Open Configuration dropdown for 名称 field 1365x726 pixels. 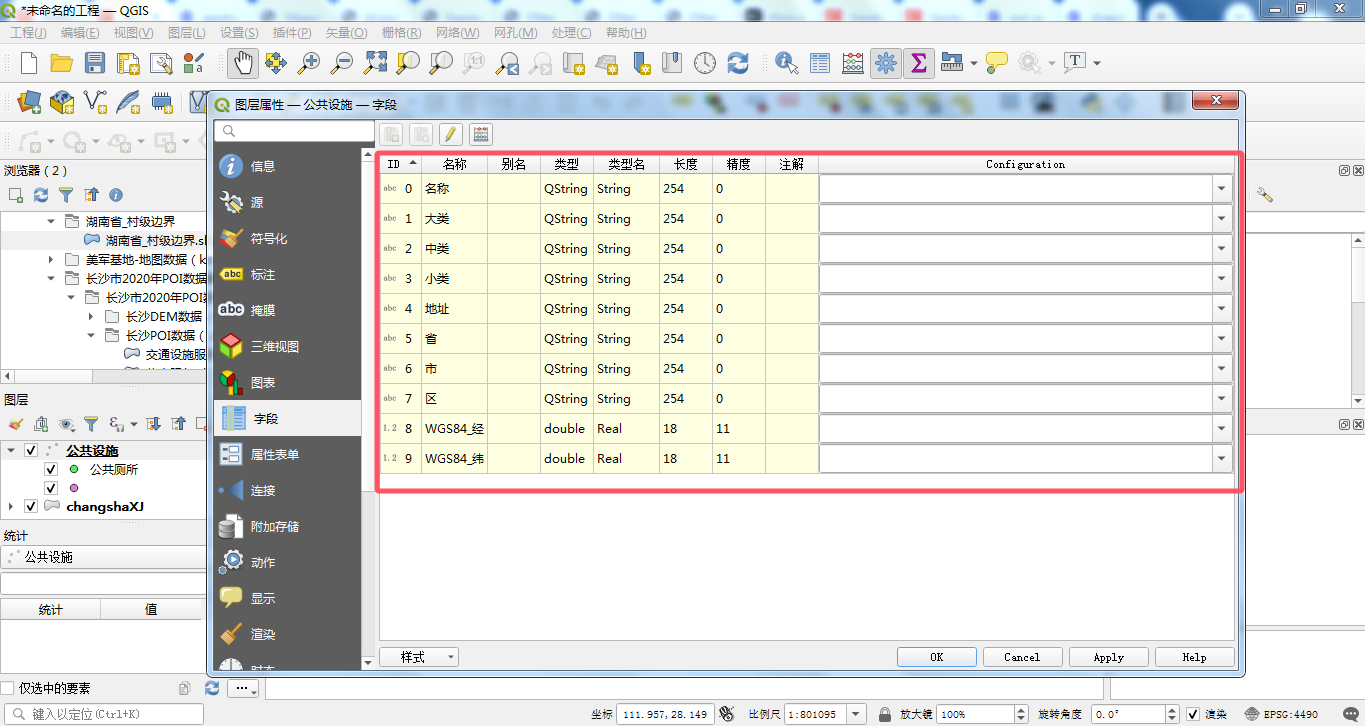tap(1222, 189)
